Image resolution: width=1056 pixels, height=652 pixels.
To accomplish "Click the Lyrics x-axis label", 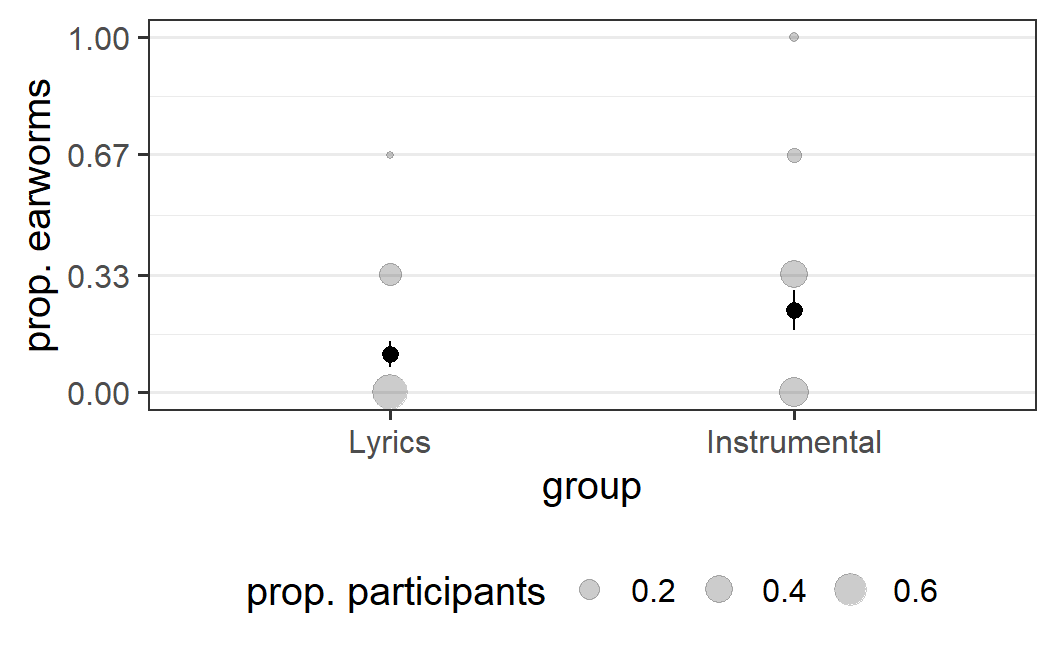I will [389, 443].
